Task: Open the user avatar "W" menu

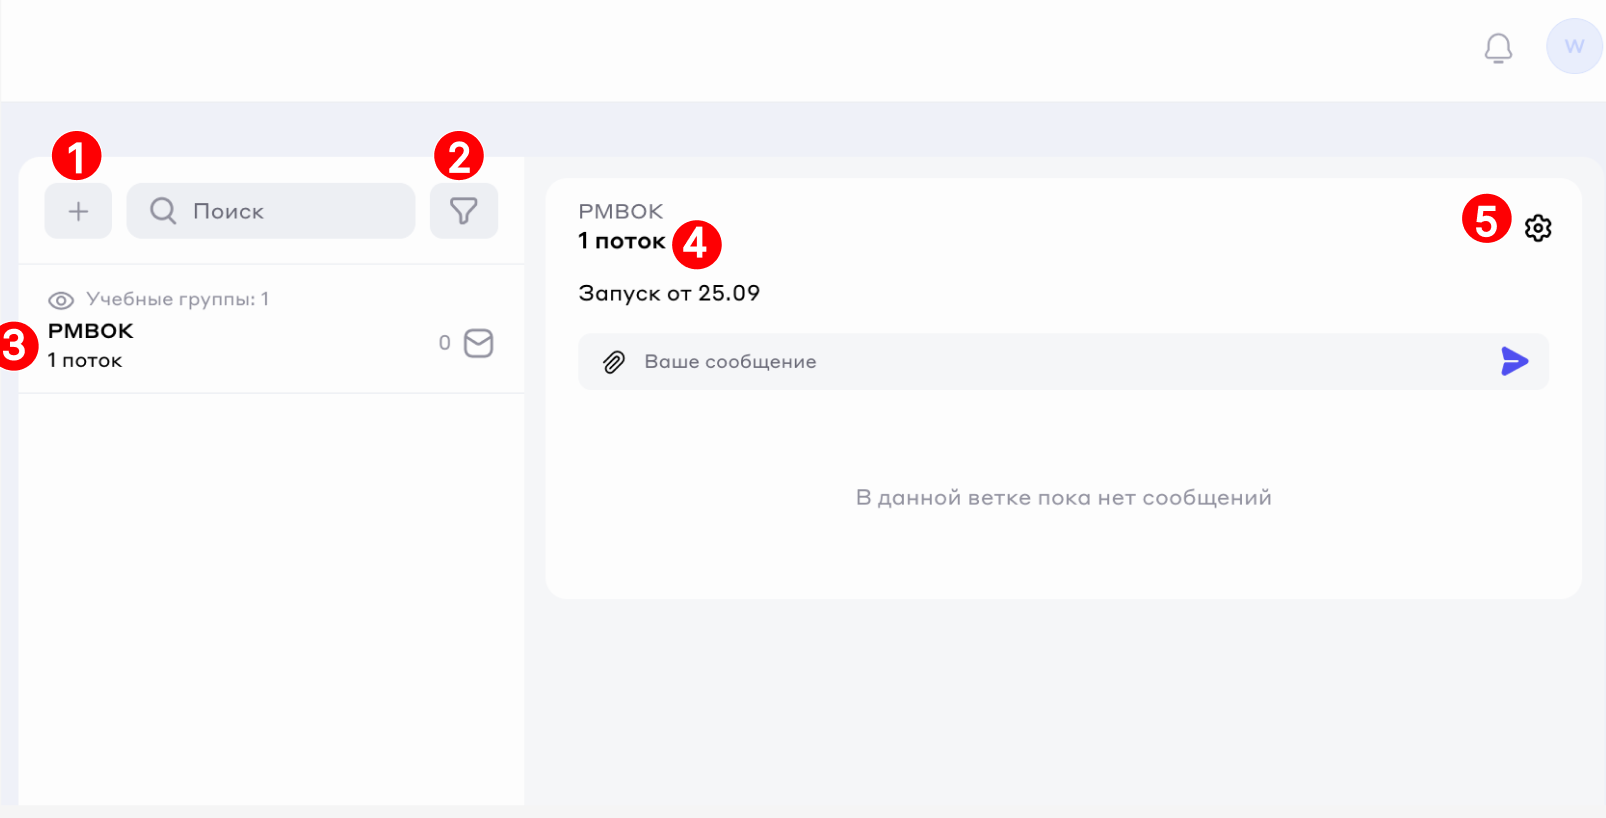Action: (x=1574, y=46)
